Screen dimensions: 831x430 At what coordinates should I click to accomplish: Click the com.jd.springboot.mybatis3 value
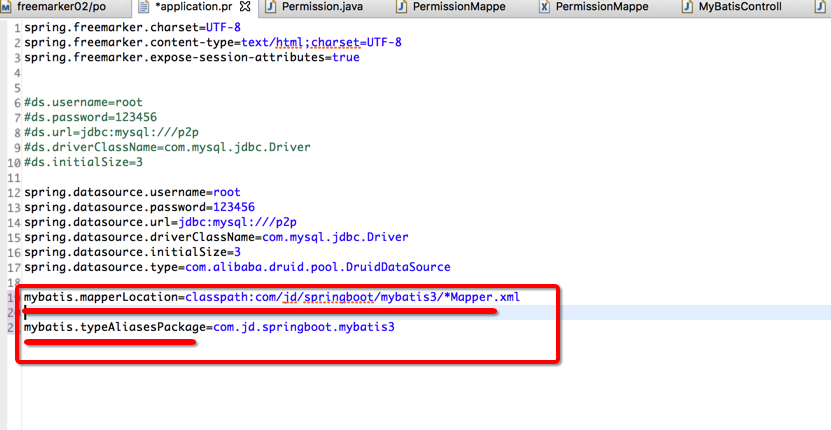coord(304,327)
